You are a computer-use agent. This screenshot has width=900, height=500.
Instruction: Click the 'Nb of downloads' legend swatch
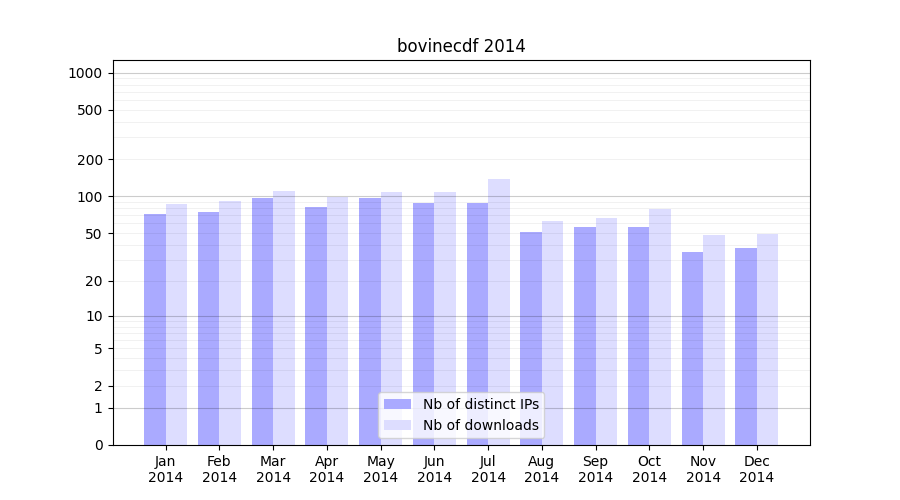tap(397, 425)
